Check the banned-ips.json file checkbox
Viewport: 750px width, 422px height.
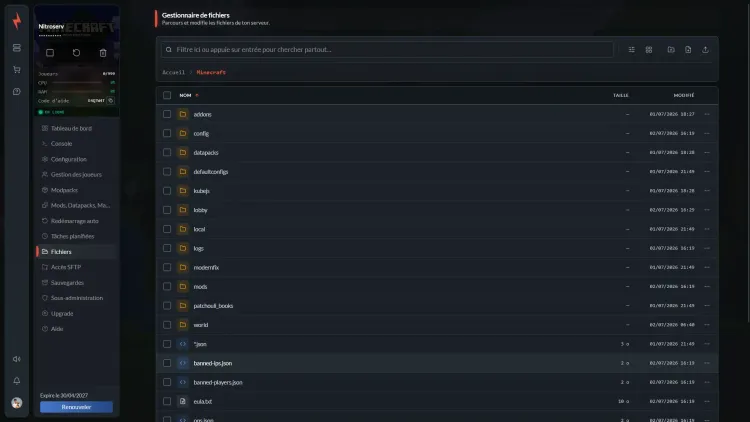click(167, 363)
